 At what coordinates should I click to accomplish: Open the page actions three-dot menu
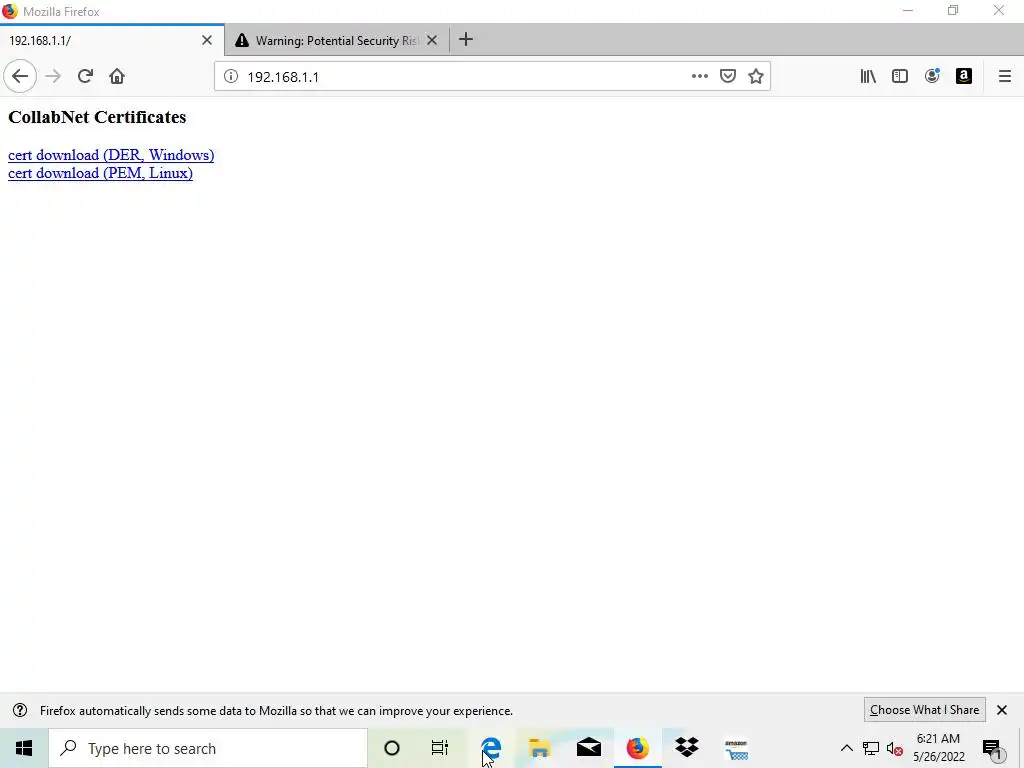[x=699, y=76]
